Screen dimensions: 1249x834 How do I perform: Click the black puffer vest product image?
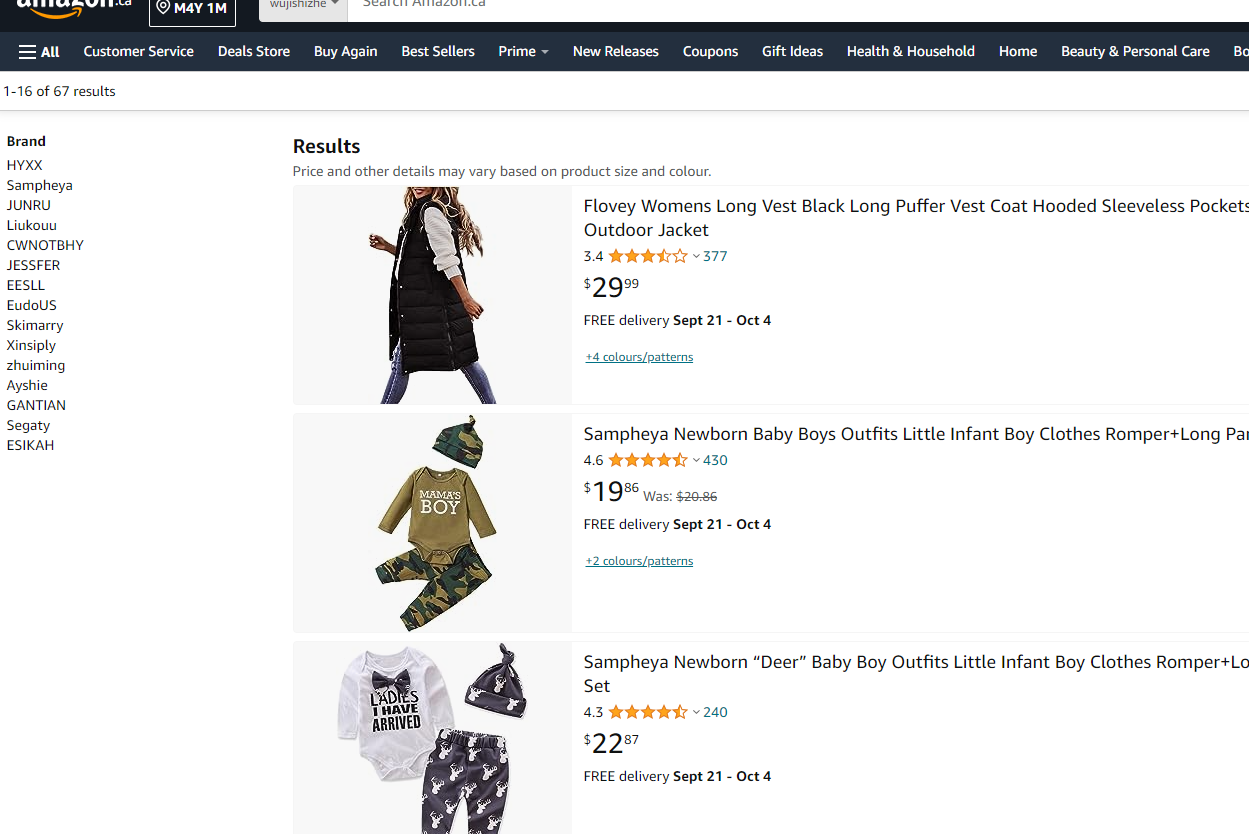pos(432,295)
